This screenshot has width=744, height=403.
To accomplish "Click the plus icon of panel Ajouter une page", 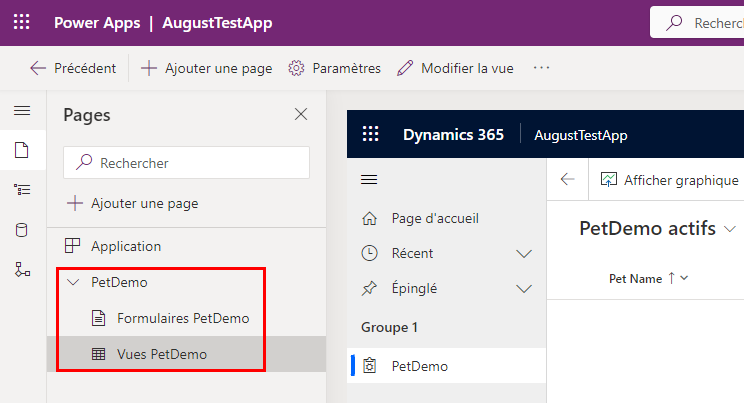I will 74,204.
